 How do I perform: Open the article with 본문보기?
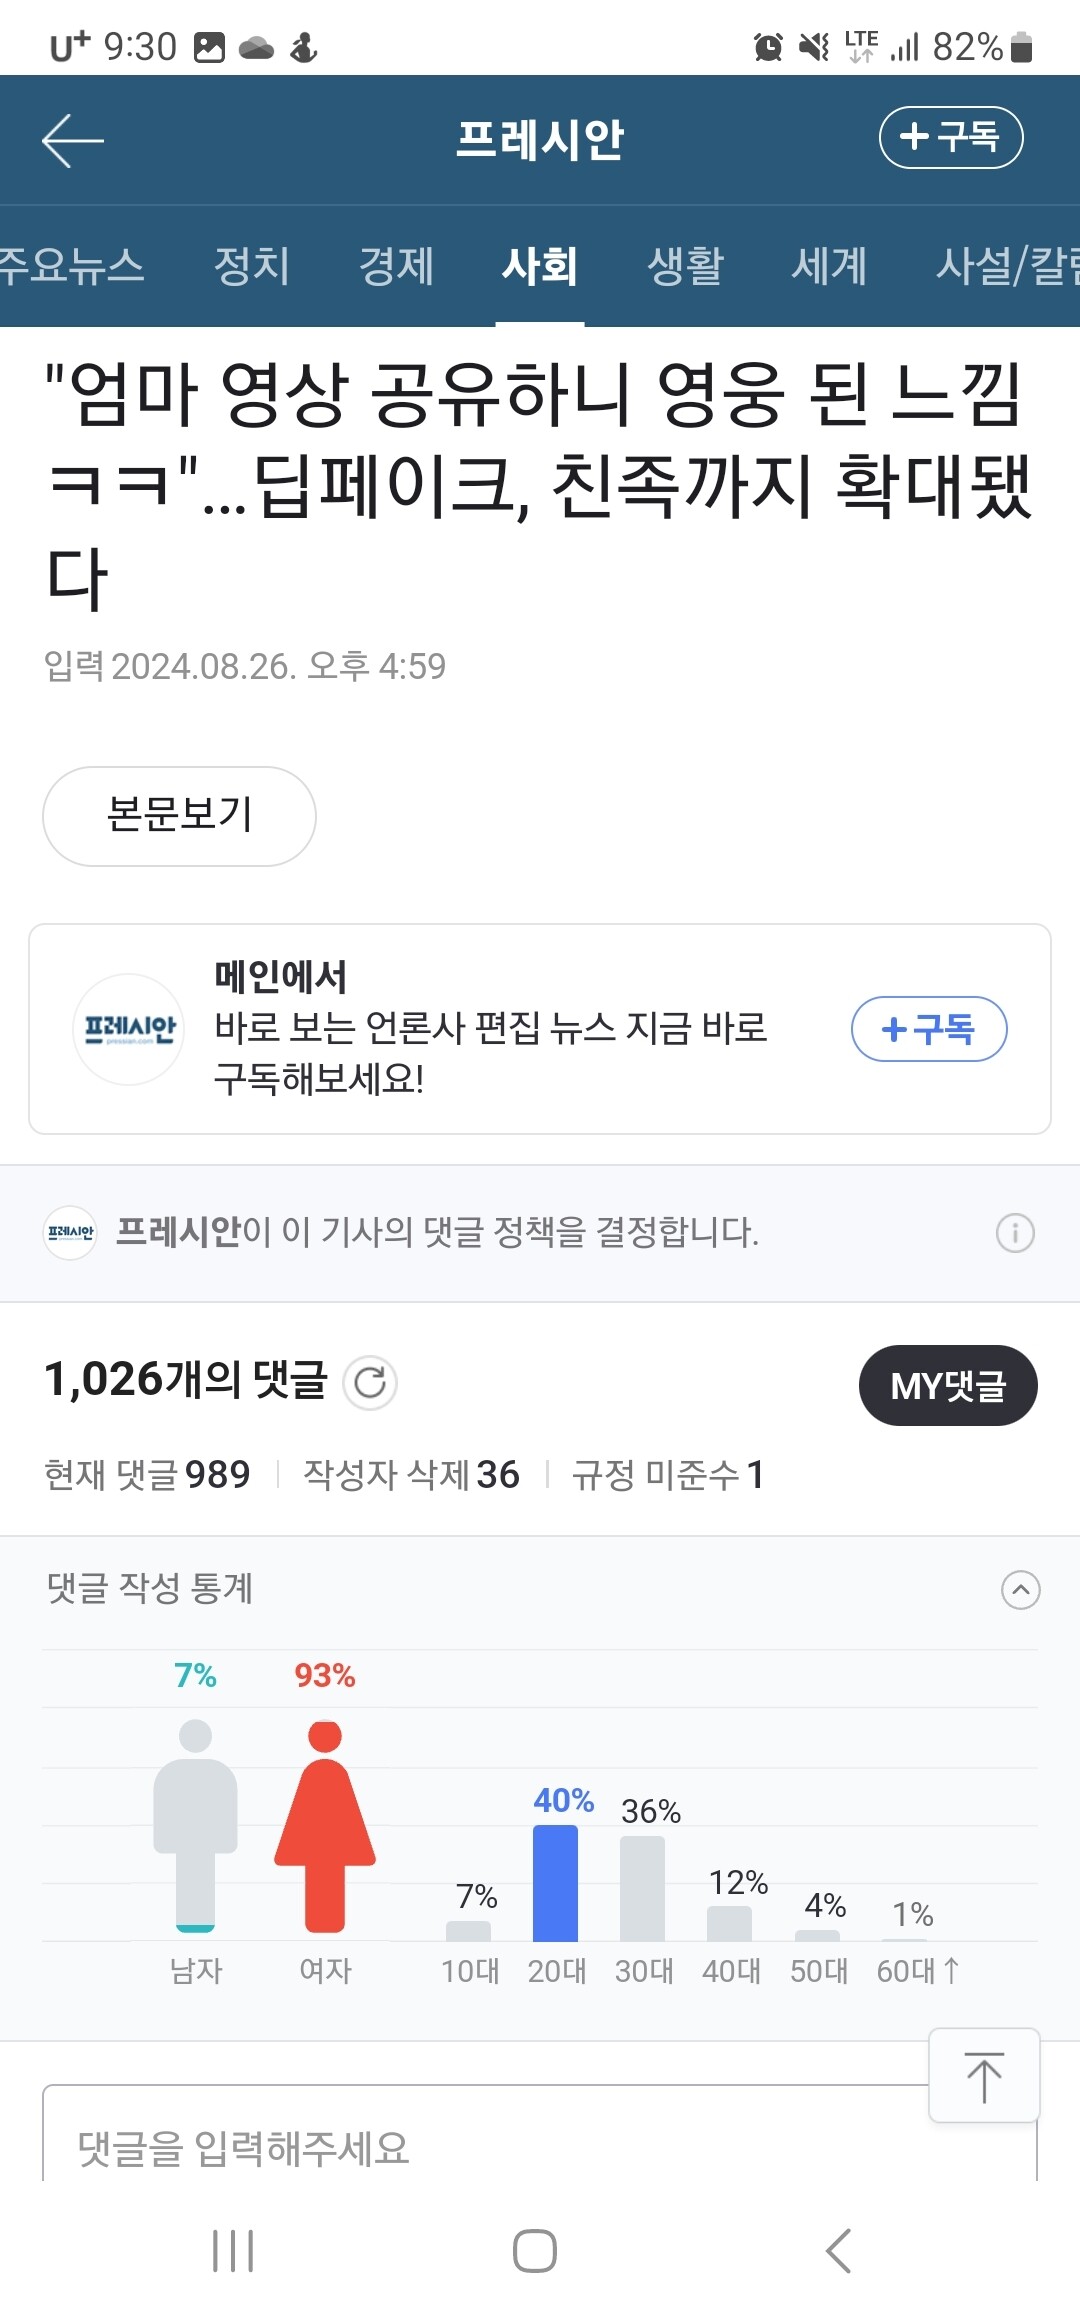tap(179, 816)
